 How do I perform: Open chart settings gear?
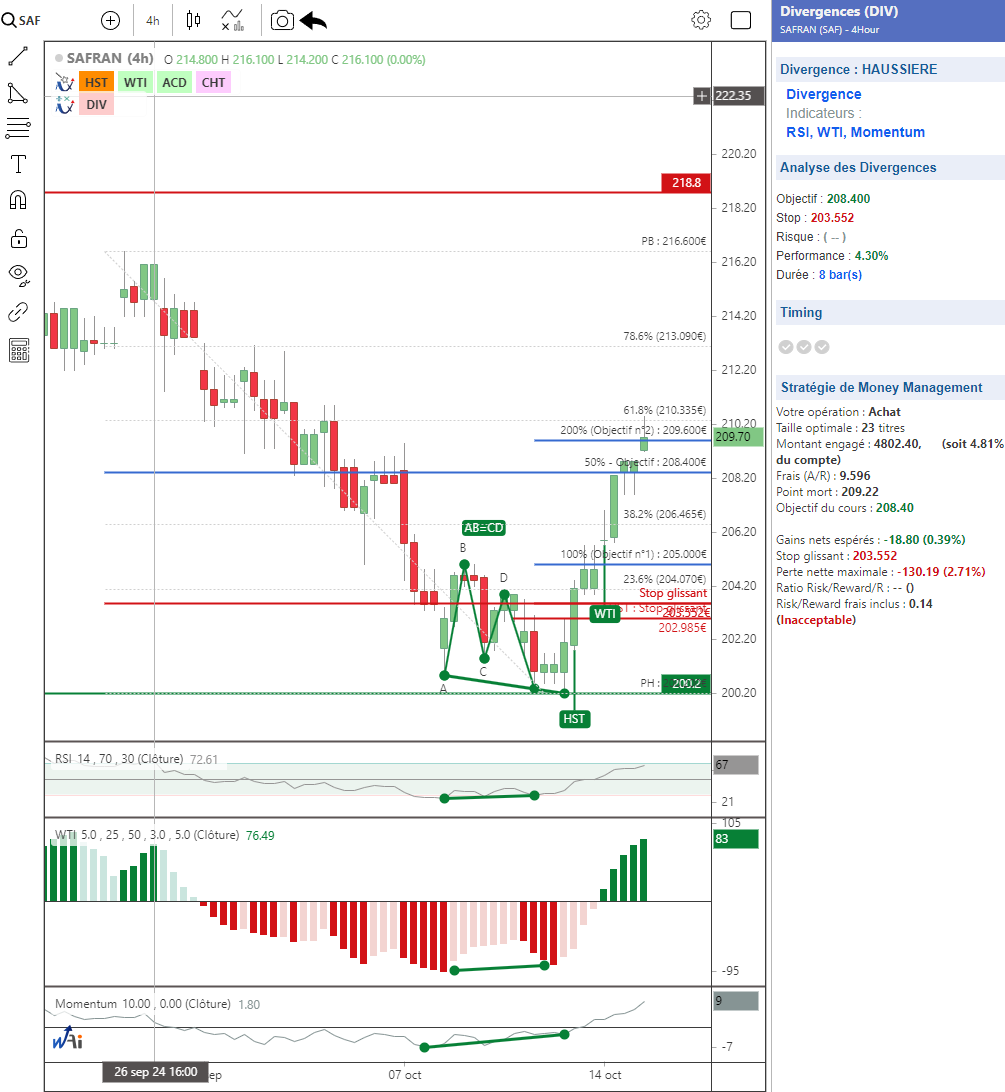(x=701, y=20)
